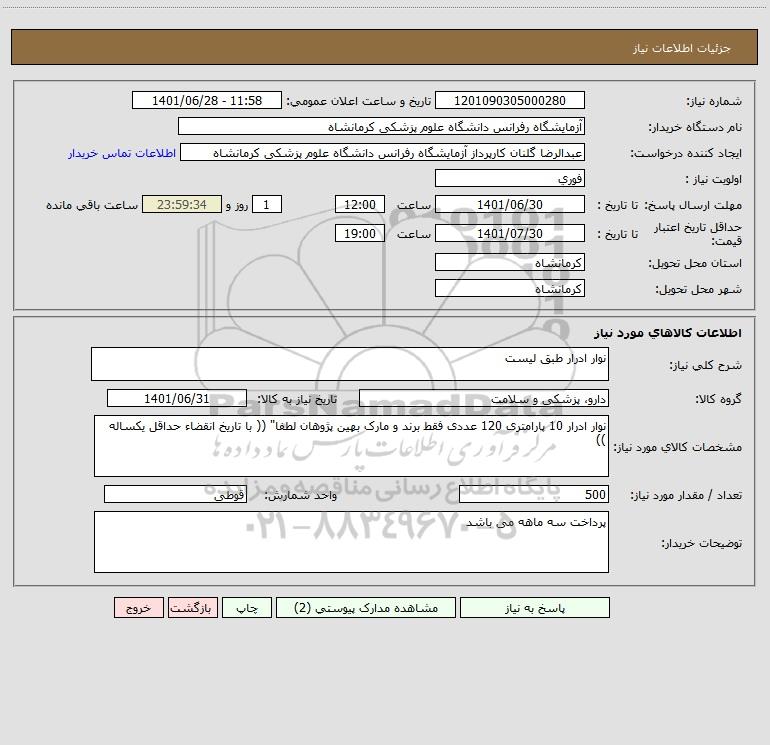Screen dimensions: 770x745
Task: Click the تعداد / مقدار مورد نیاز label
Action: pos(686,496)
